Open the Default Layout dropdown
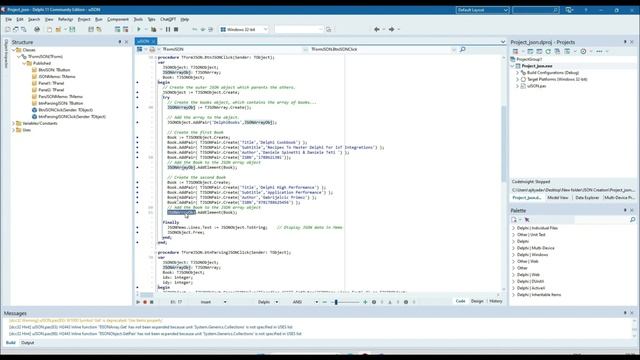This screenshot has height=360, width=640. tap(505, 10)
